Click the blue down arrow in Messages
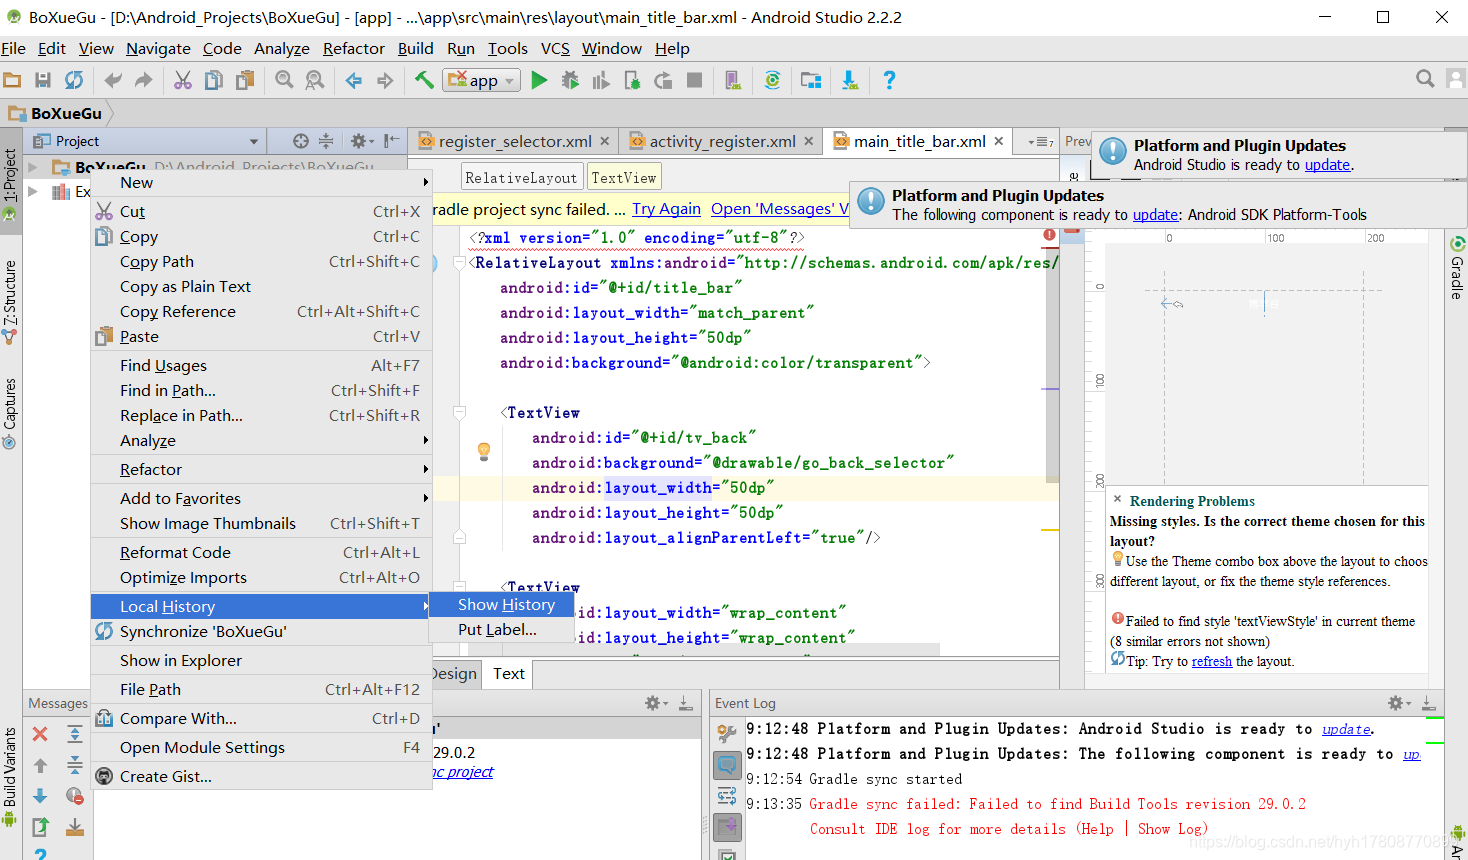The width and height of the screenshot is (1468, 860). tap(40, 796)
